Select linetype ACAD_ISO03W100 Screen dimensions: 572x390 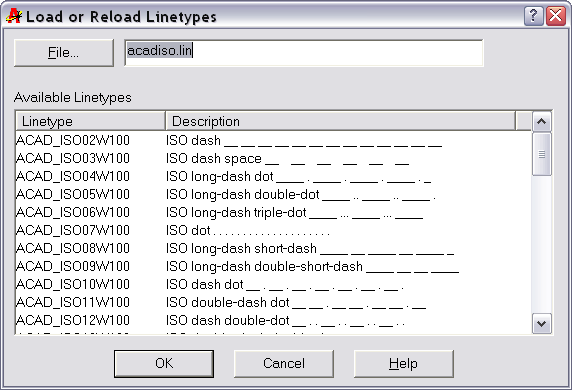click(73, 158)
